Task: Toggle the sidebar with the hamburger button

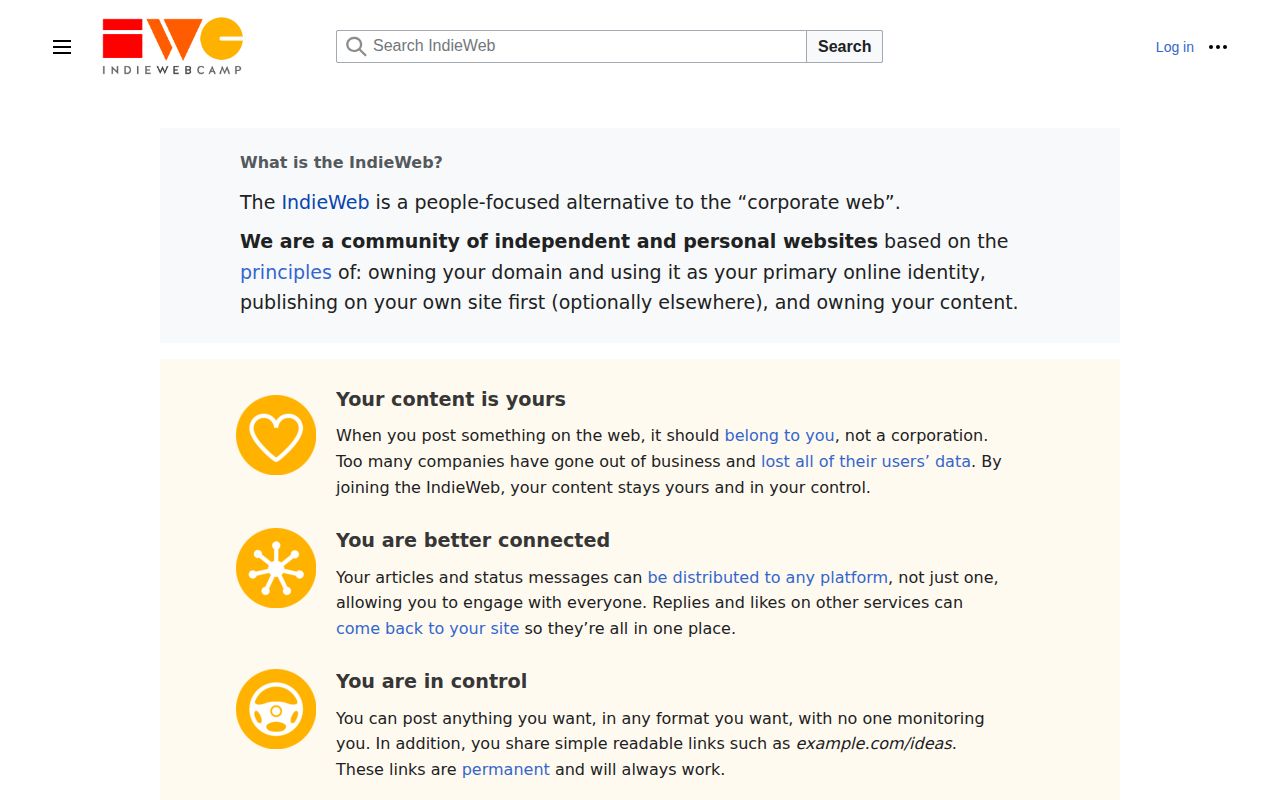Action: 62,47
